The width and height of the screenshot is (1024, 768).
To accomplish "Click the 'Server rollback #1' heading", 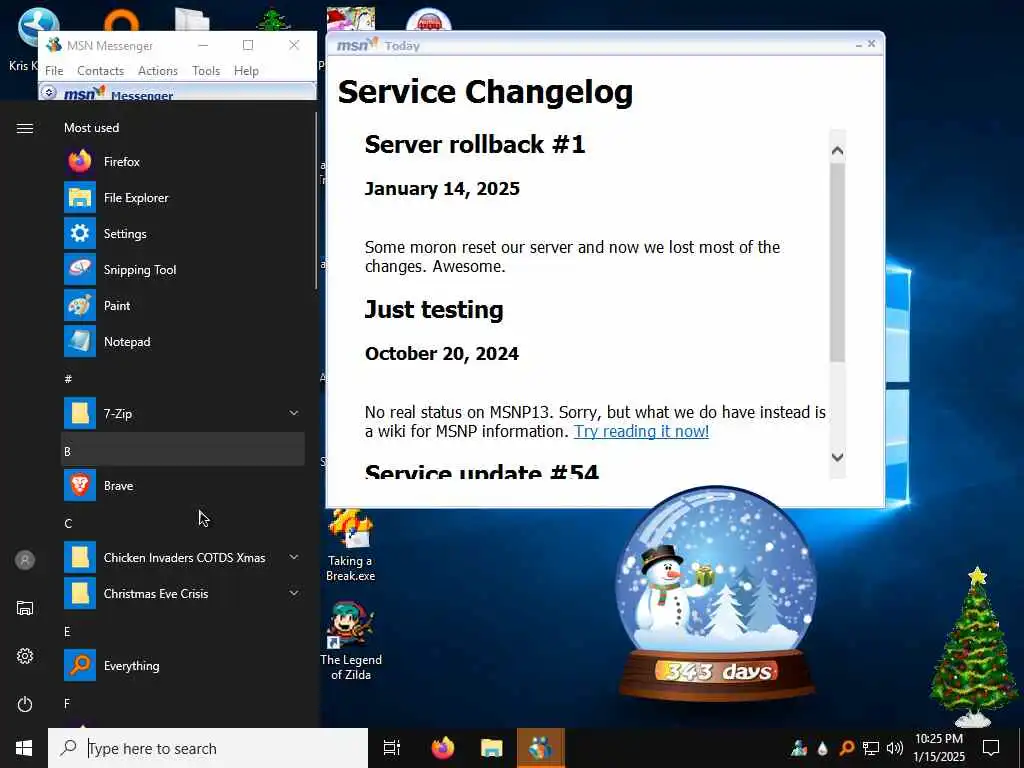I will pos(475,144).
